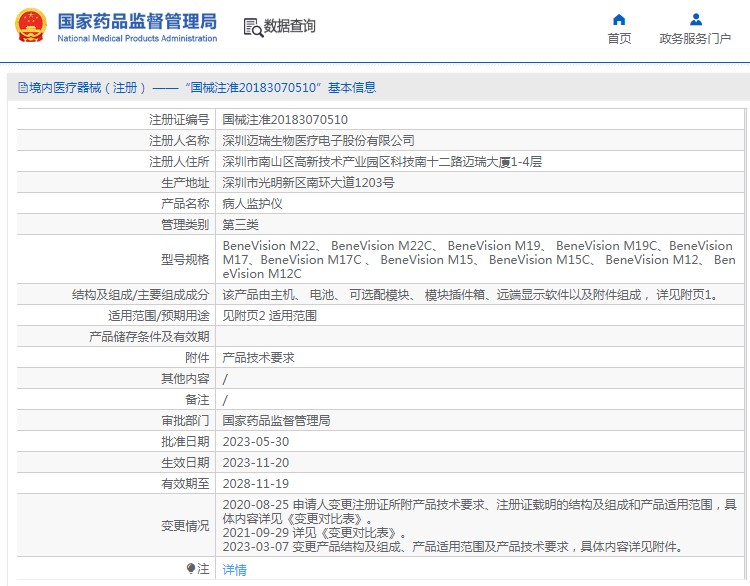Screen dimensions: 750x586
Task: Select the 注册证编号 label
Action: point(179,120)
